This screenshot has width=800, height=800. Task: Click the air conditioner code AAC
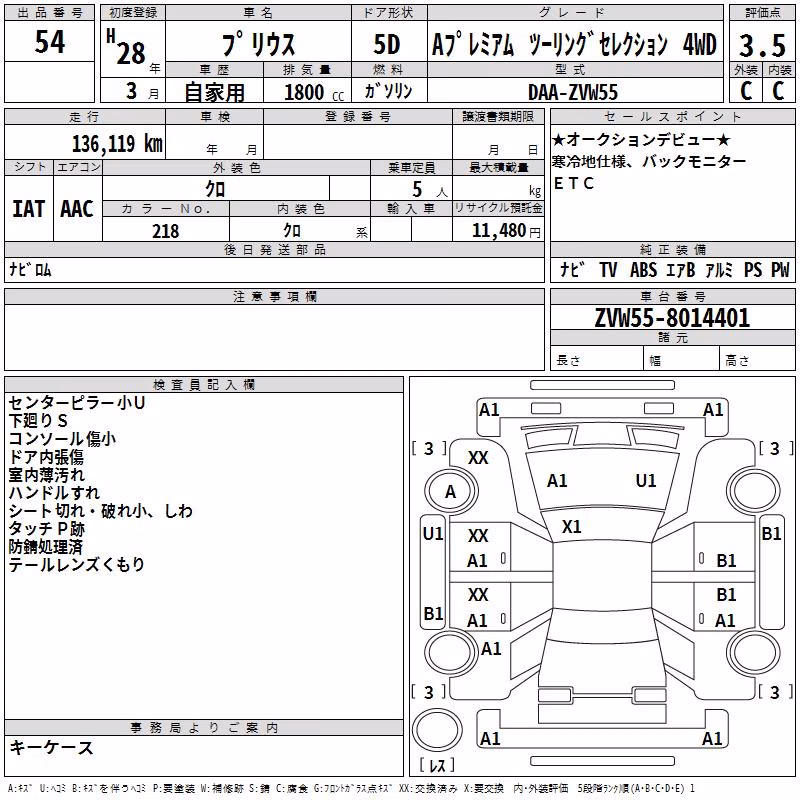click(77, 209)
